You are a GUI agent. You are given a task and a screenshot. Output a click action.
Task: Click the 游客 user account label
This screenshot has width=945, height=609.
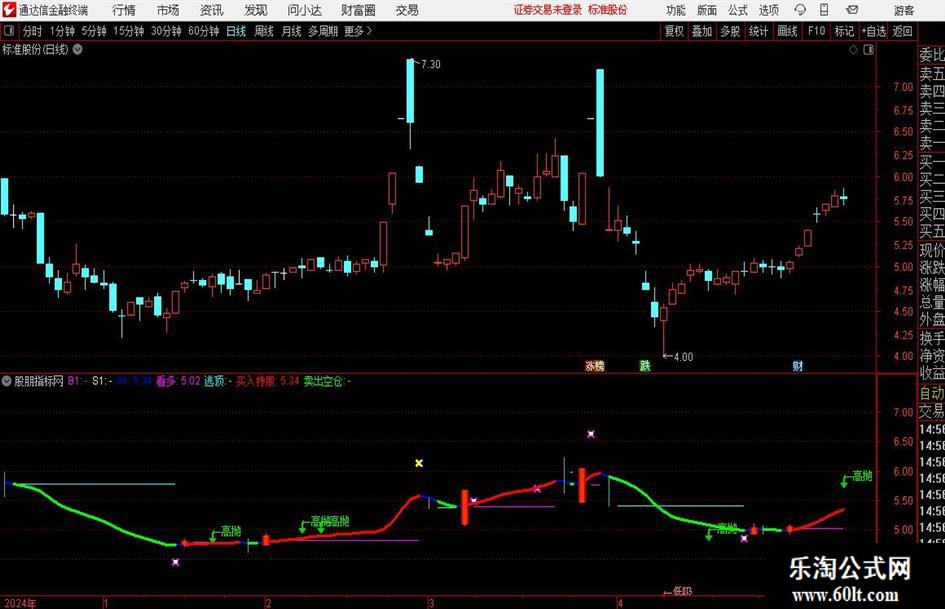[x=904, y=10]
